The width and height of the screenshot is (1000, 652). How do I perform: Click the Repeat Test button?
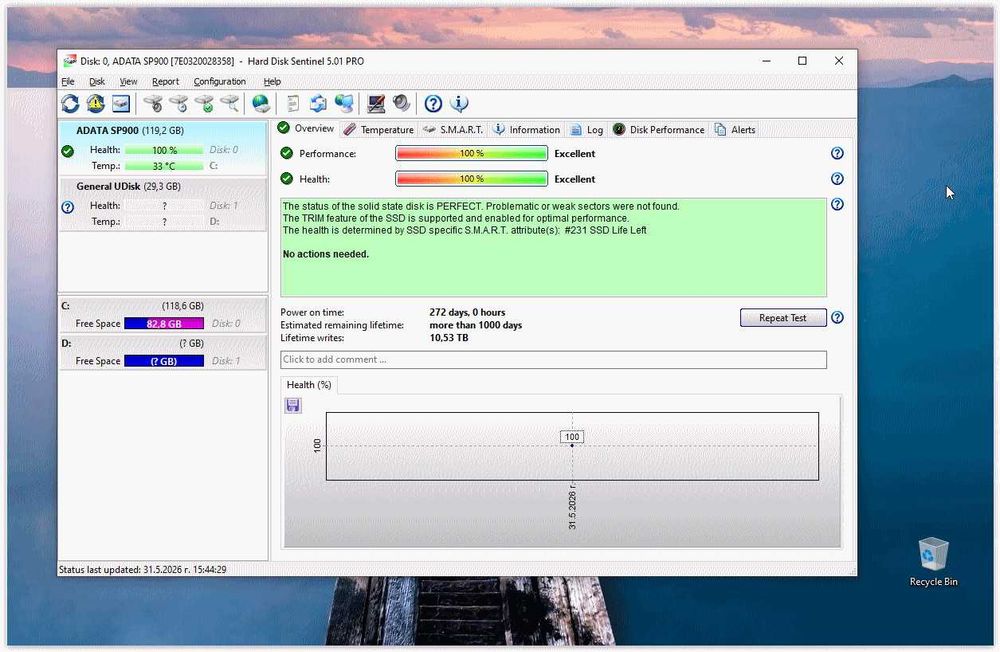pyautogui.click(x=783, y=318)
